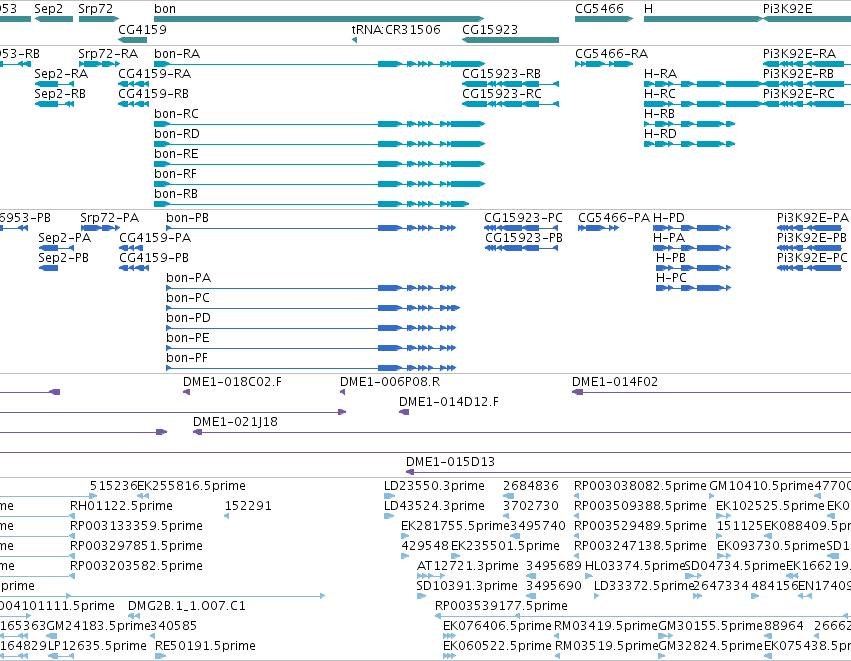Click clone DME1-006P08.R
851x661 pixels.
coord(342,392)
